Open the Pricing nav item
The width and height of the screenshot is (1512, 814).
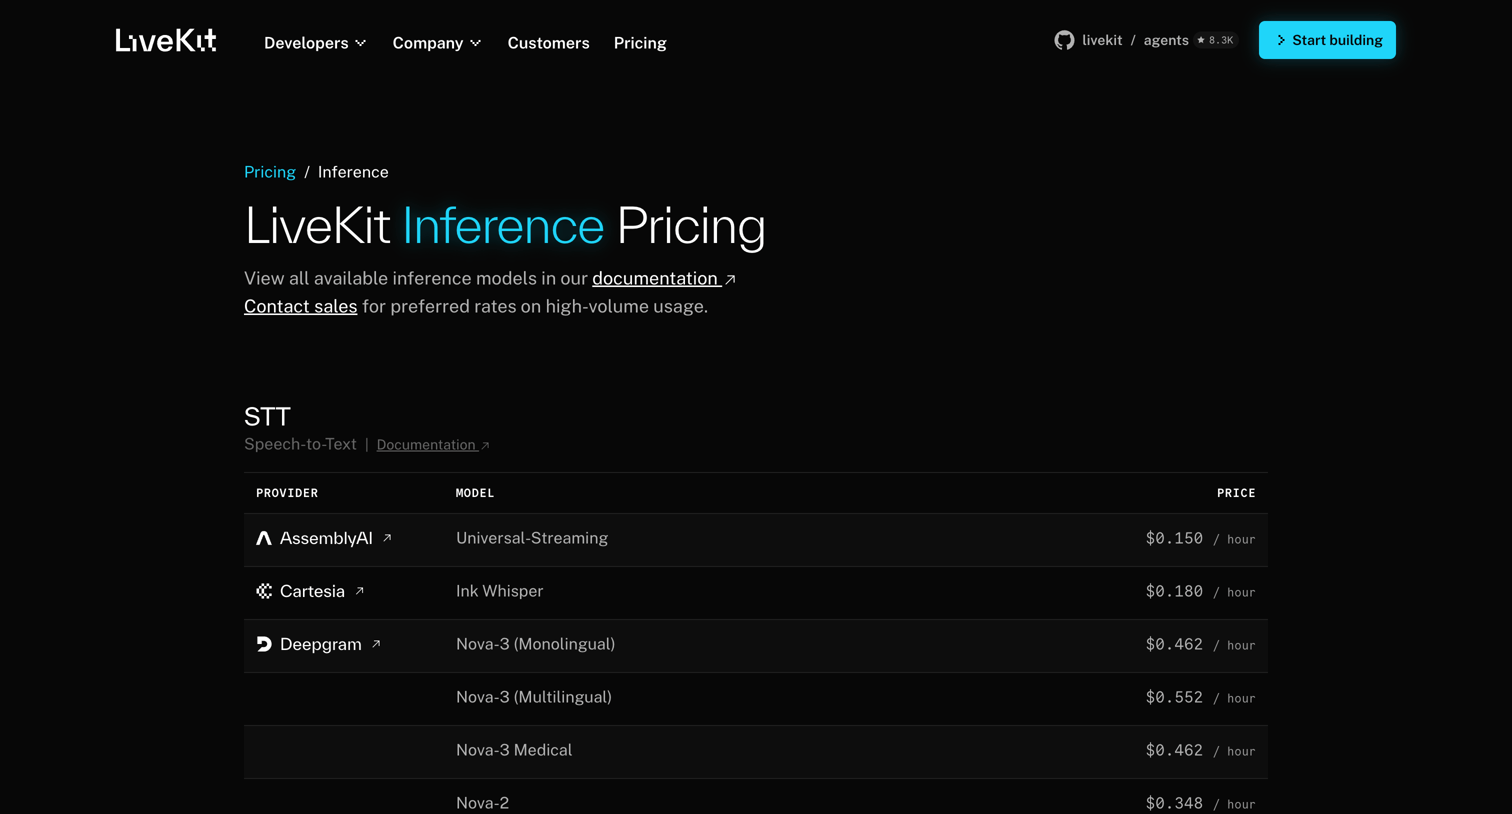(640, 43)
